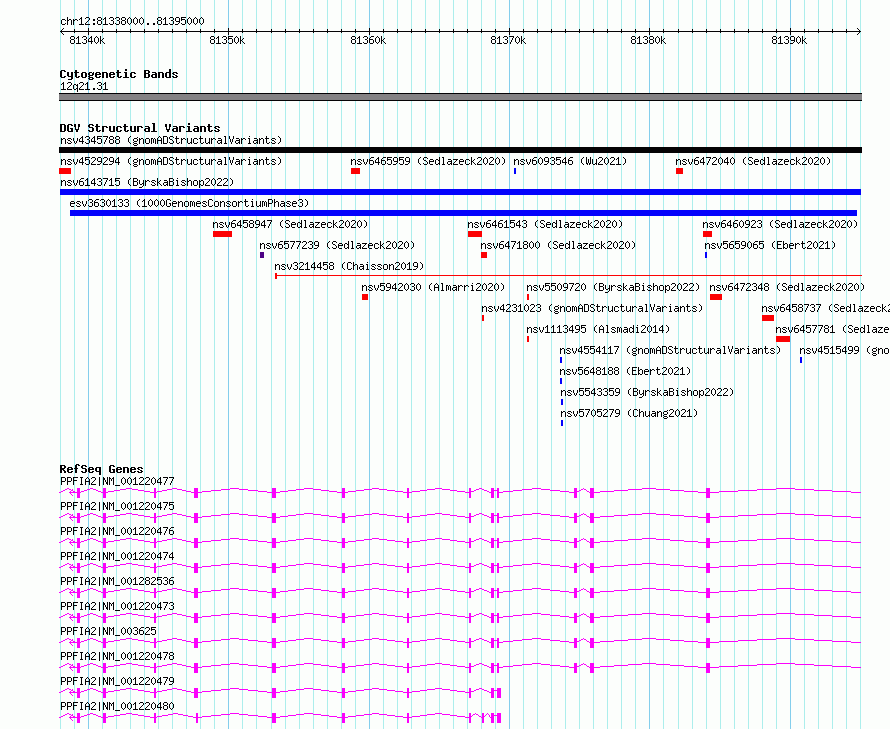Click the 81390k ruler tick label
This screenshot has width=890, height=729.
pos(789,40)
